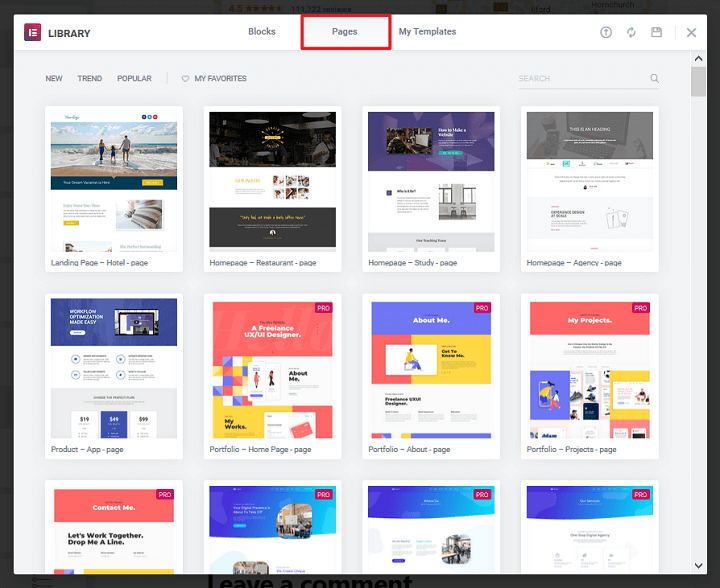The image size is (720, 588).
Task: Click the heart icon beside My Favorites
Action: 185,79
